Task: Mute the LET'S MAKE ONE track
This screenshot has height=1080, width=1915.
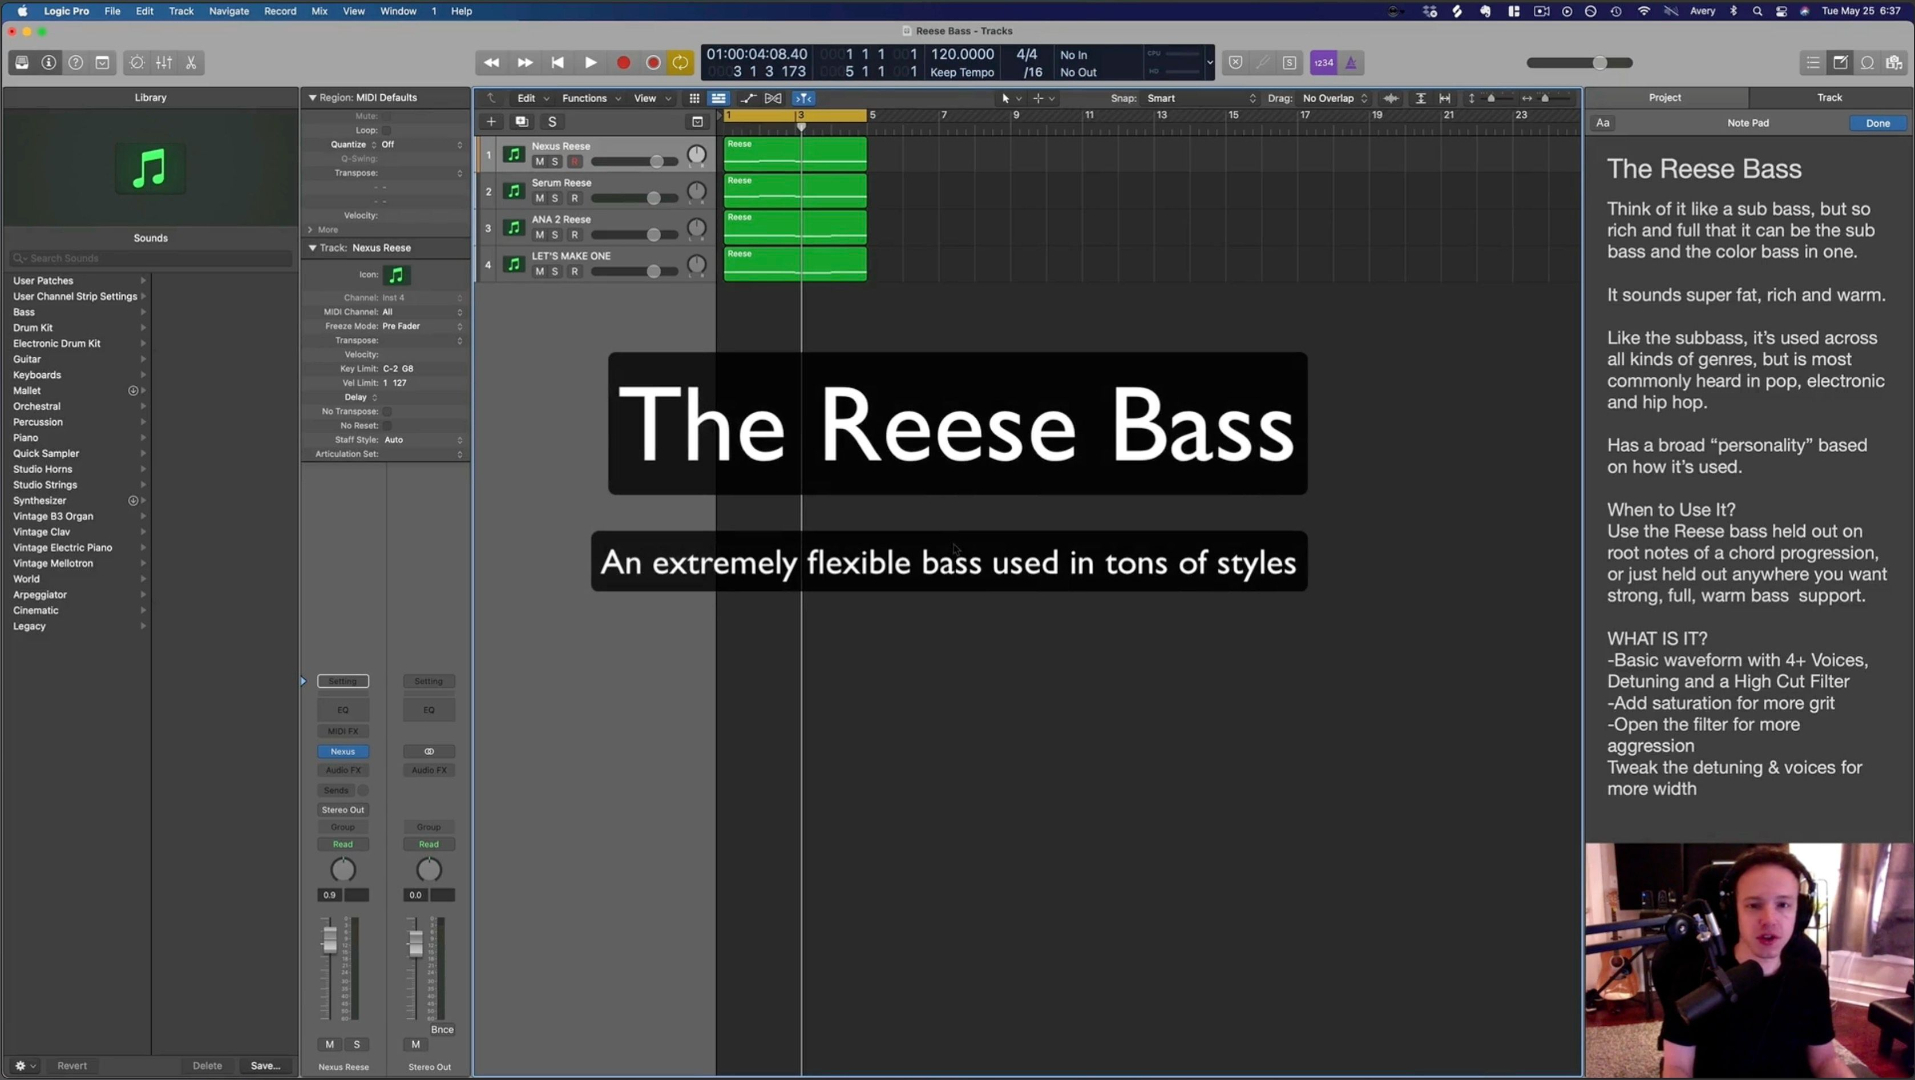Action: (x=540, y=272)
